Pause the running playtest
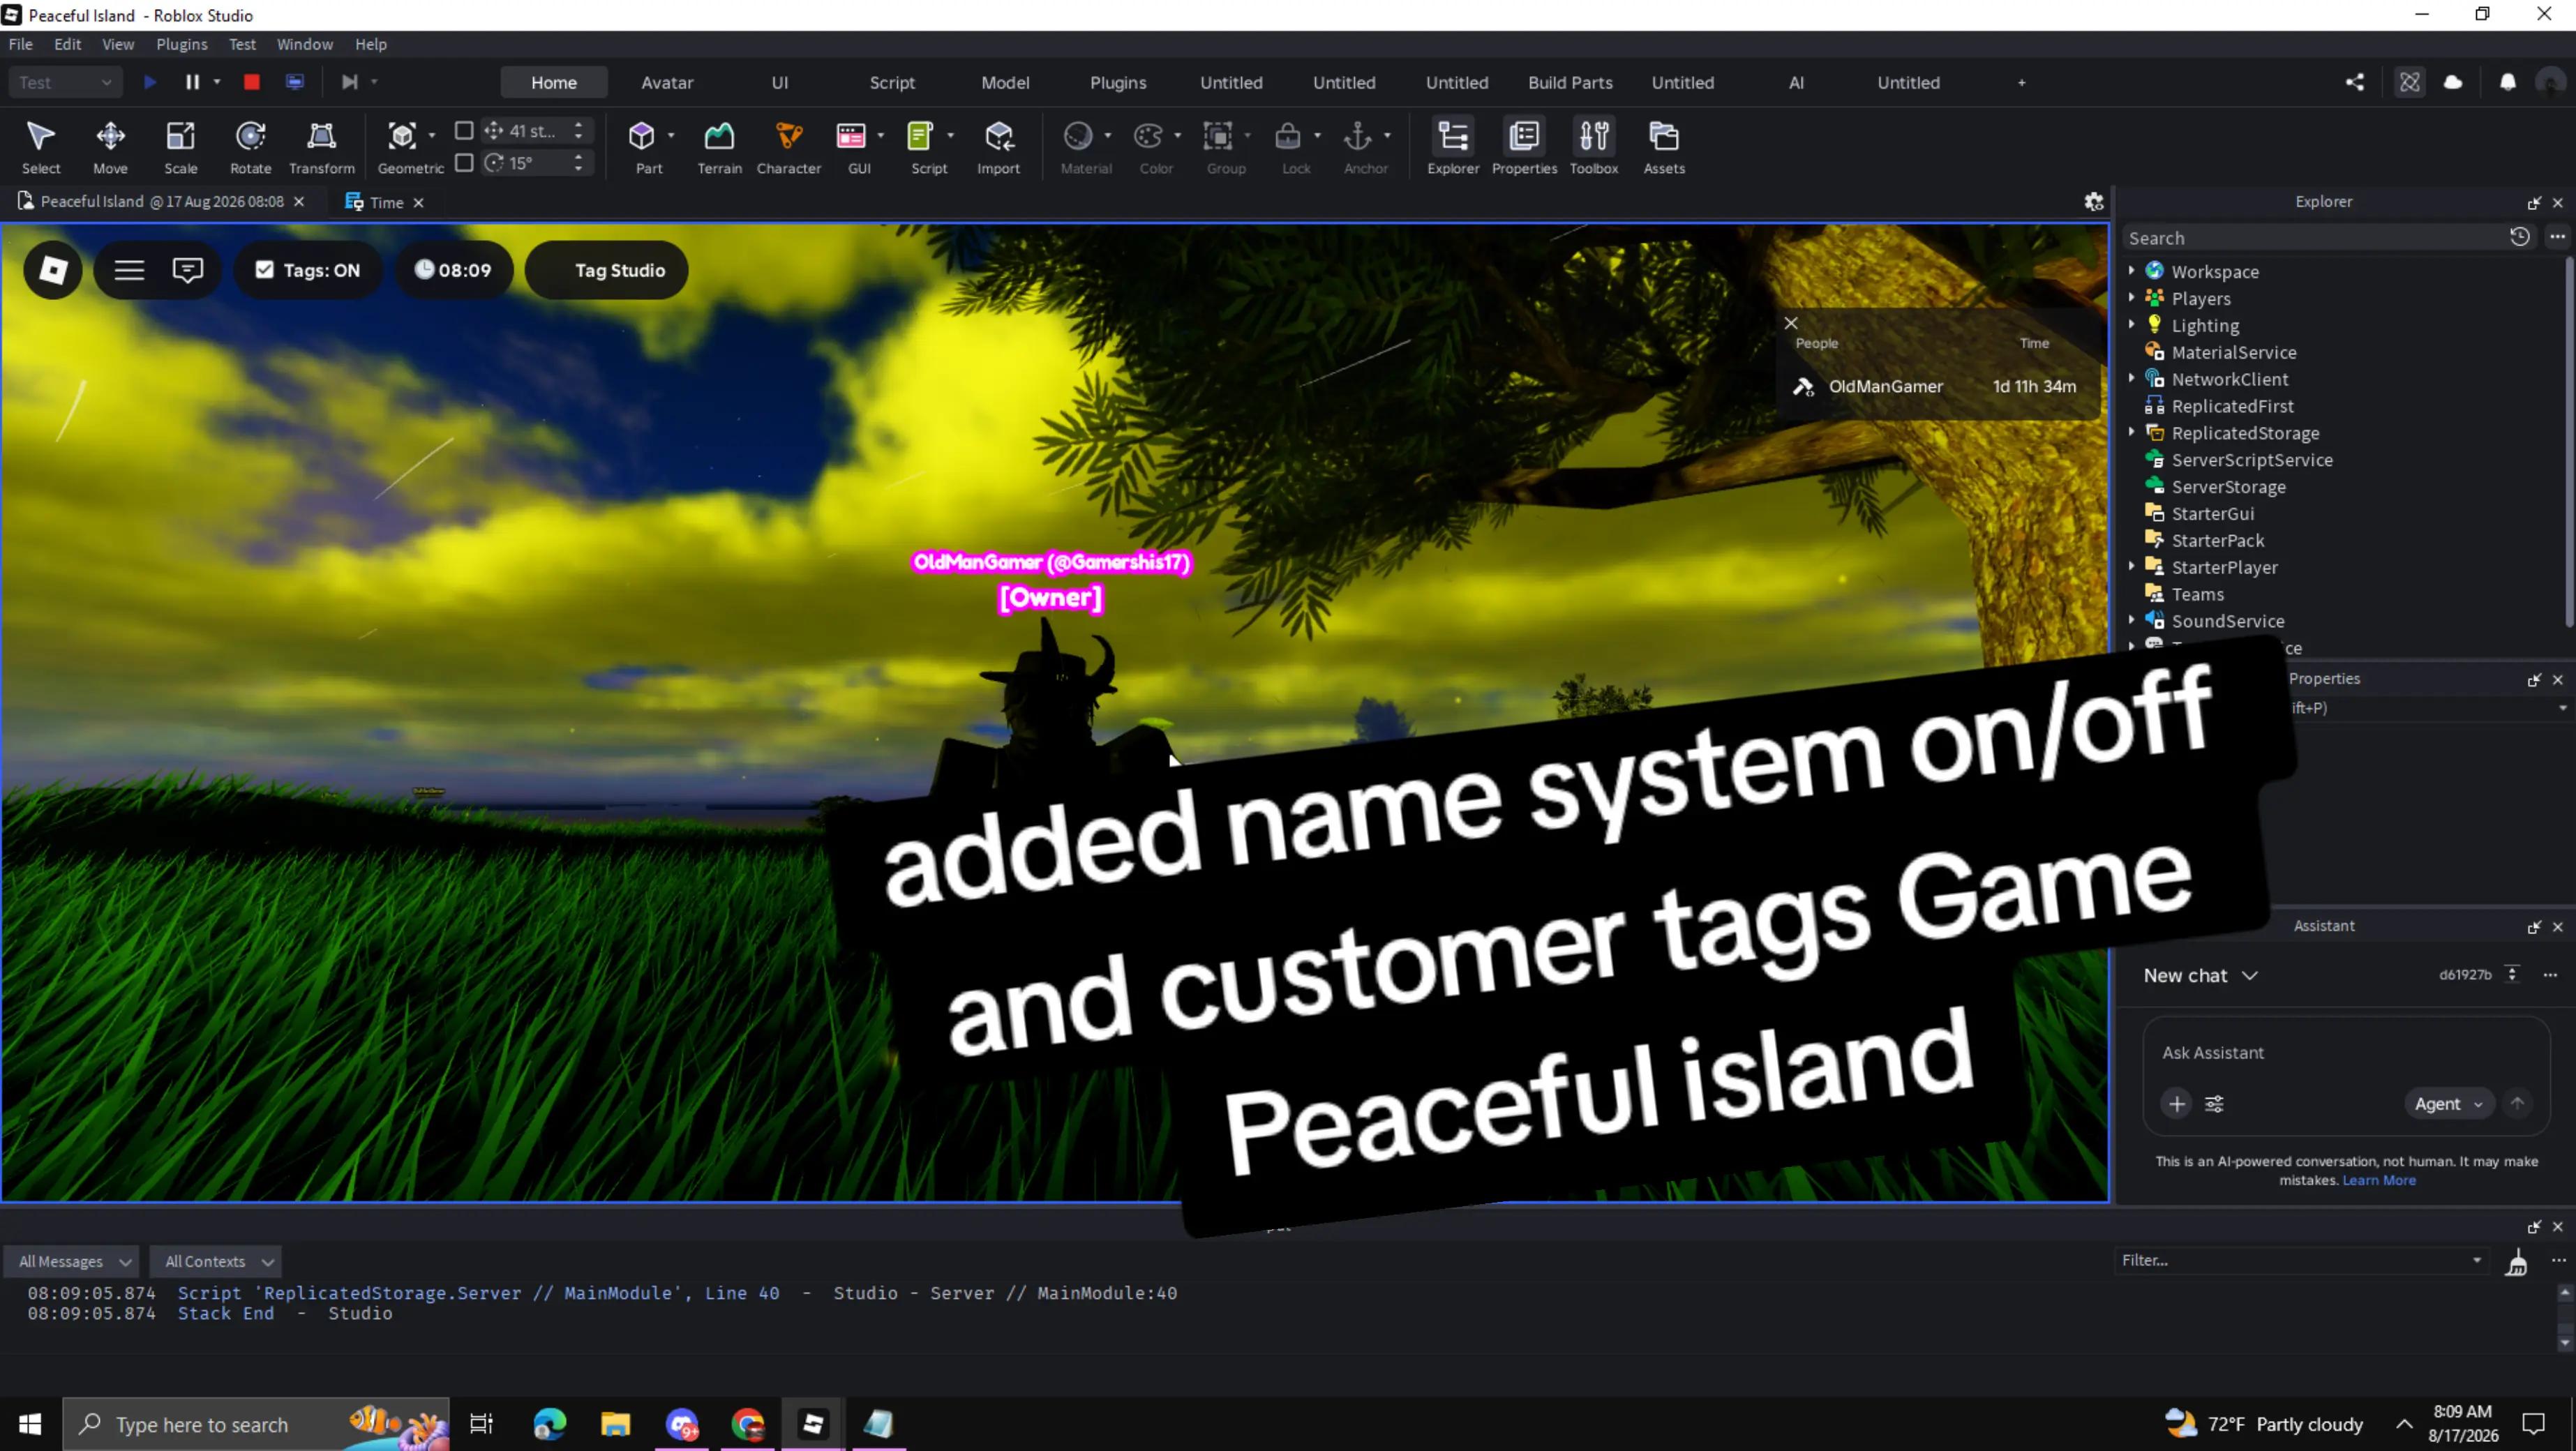Screen dimensions: 2576x1451 [x=192, y=82]
